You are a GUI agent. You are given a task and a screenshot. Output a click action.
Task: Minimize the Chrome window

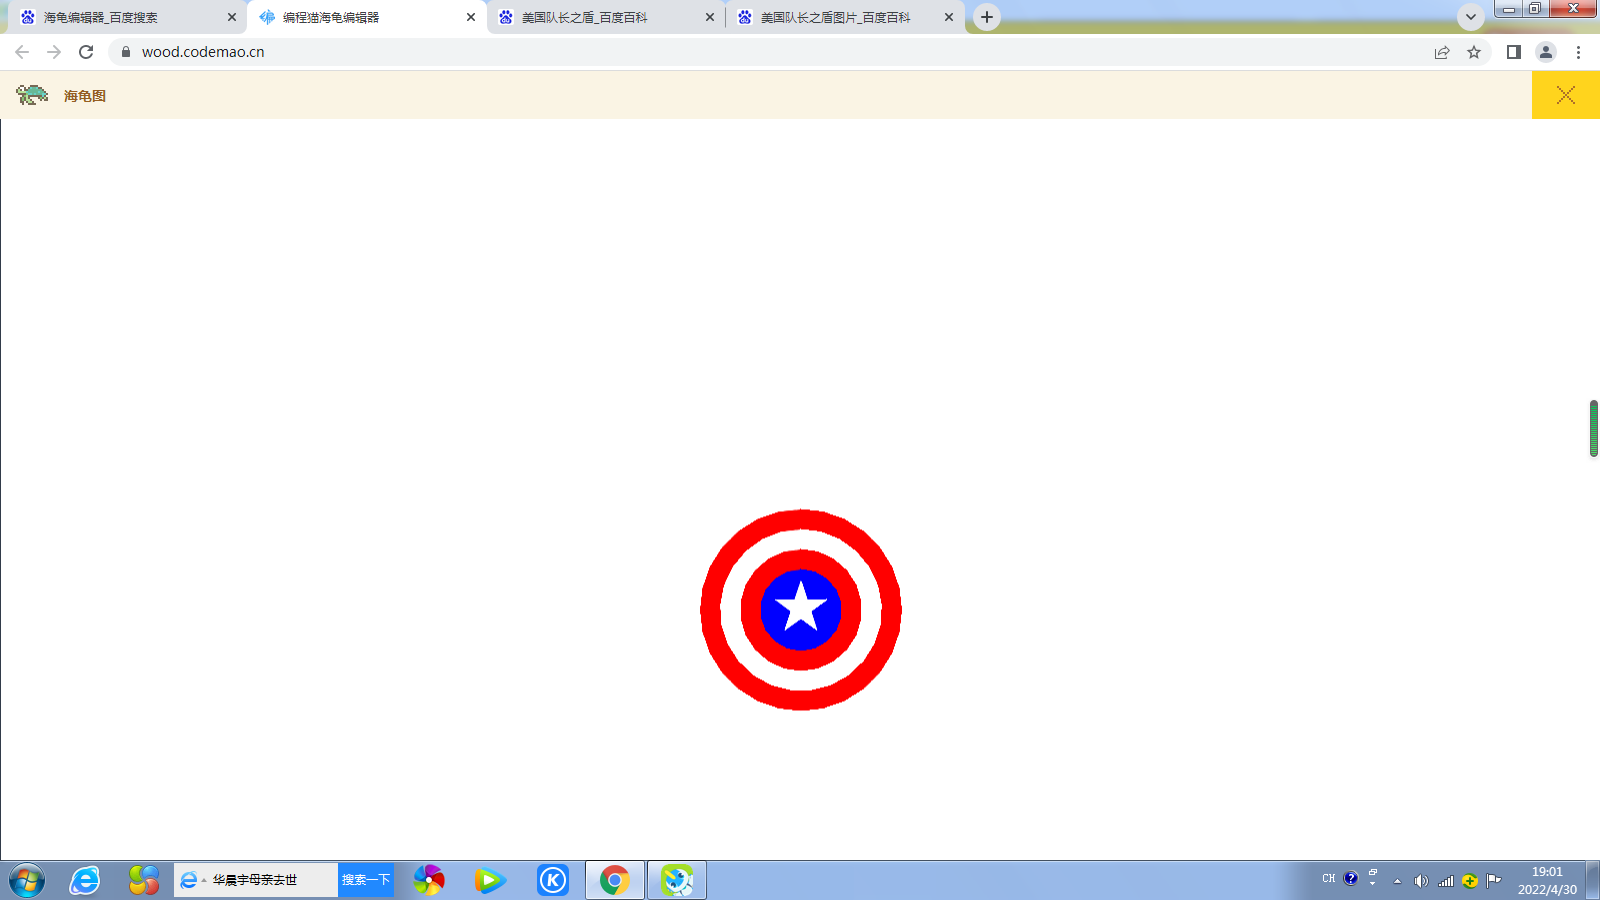click(1509, 9)
